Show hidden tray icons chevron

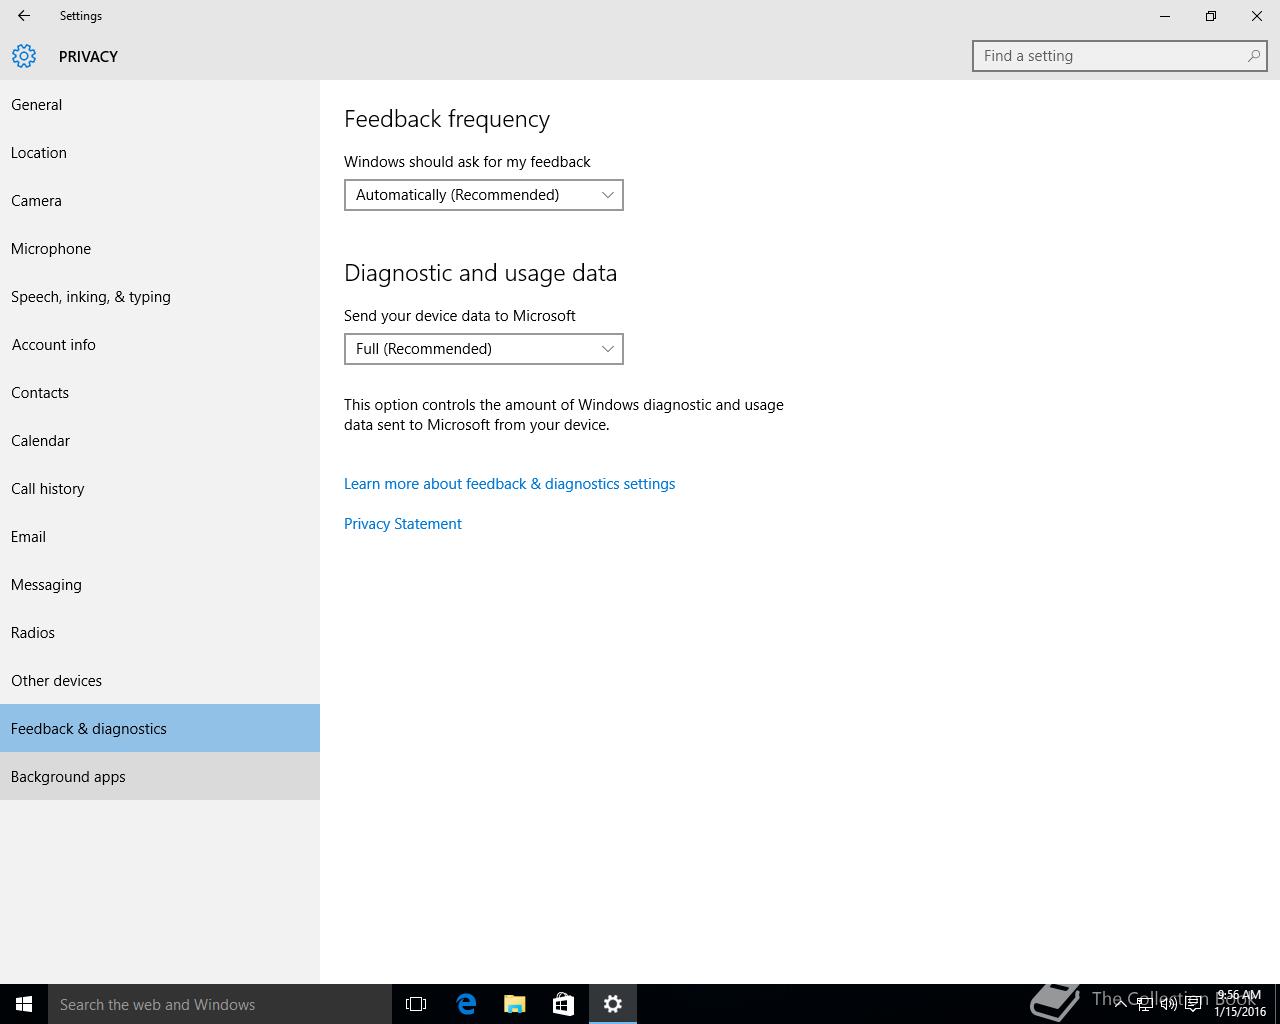coord(1121,1004)
